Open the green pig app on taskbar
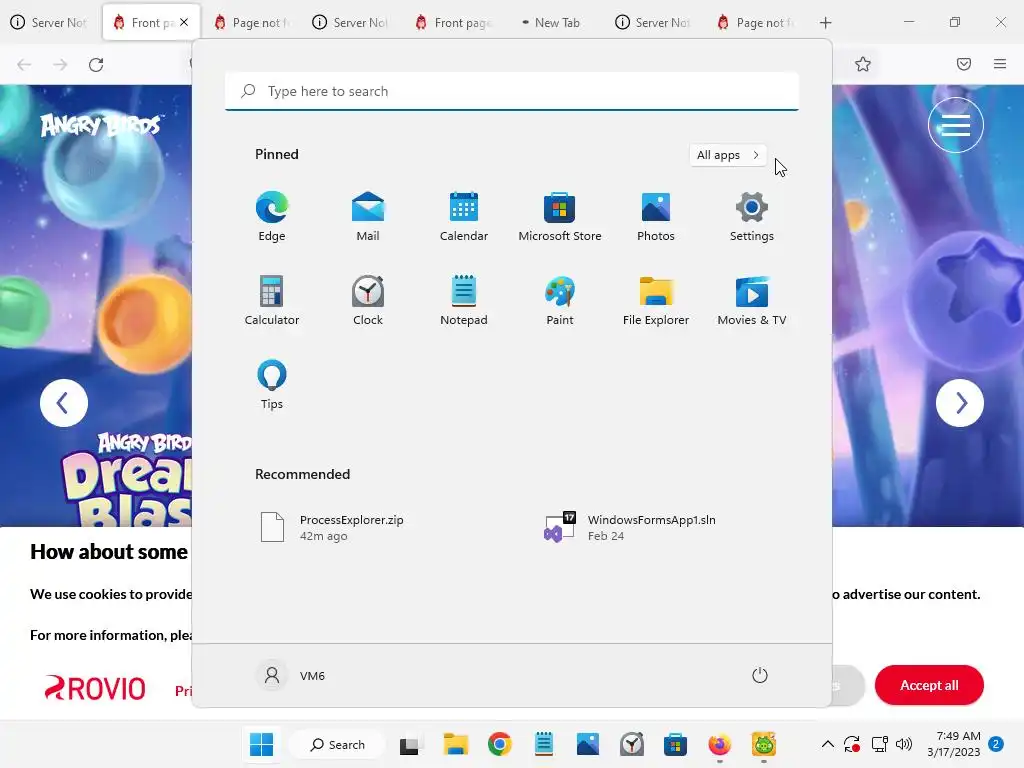Screen dimensions: 1024x768 pyautogui.click(x=763, y=744)
